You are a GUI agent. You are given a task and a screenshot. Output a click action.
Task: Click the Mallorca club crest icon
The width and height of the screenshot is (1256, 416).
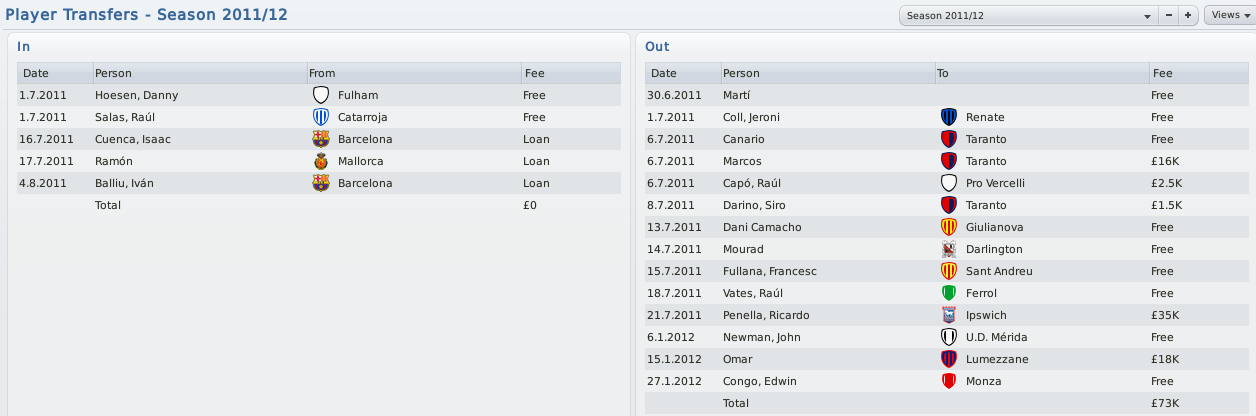[321, 161]
